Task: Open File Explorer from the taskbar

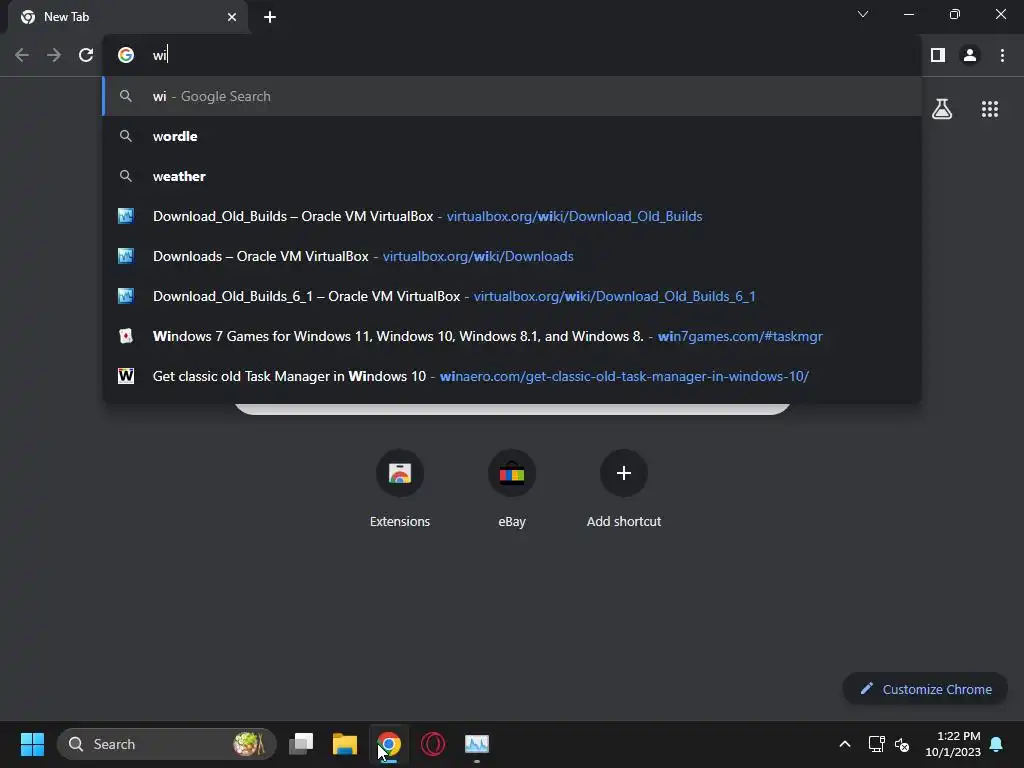Action: (x=345, y=744)
